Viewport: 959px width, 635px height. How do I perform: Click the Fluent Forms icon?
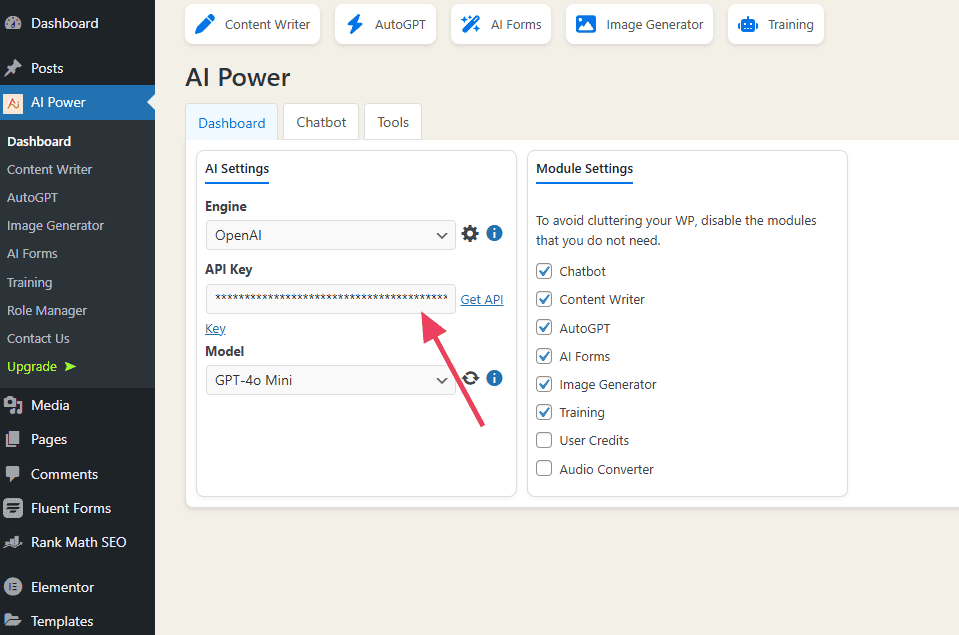point(13,508)
